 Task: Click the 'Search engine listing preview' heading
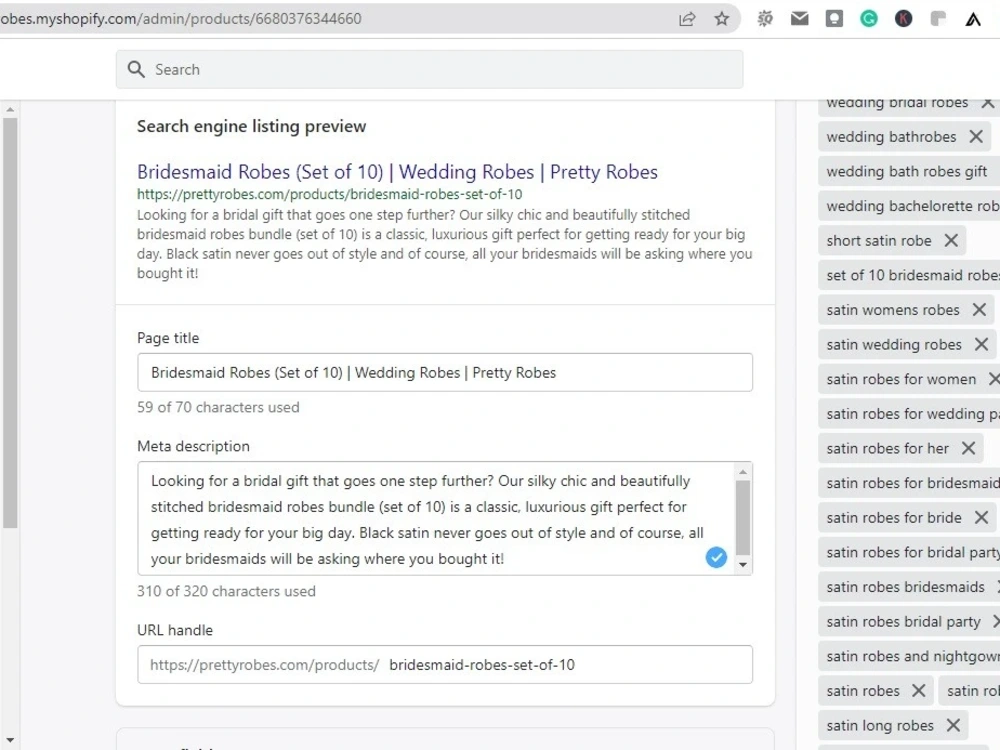click(251, 126)
